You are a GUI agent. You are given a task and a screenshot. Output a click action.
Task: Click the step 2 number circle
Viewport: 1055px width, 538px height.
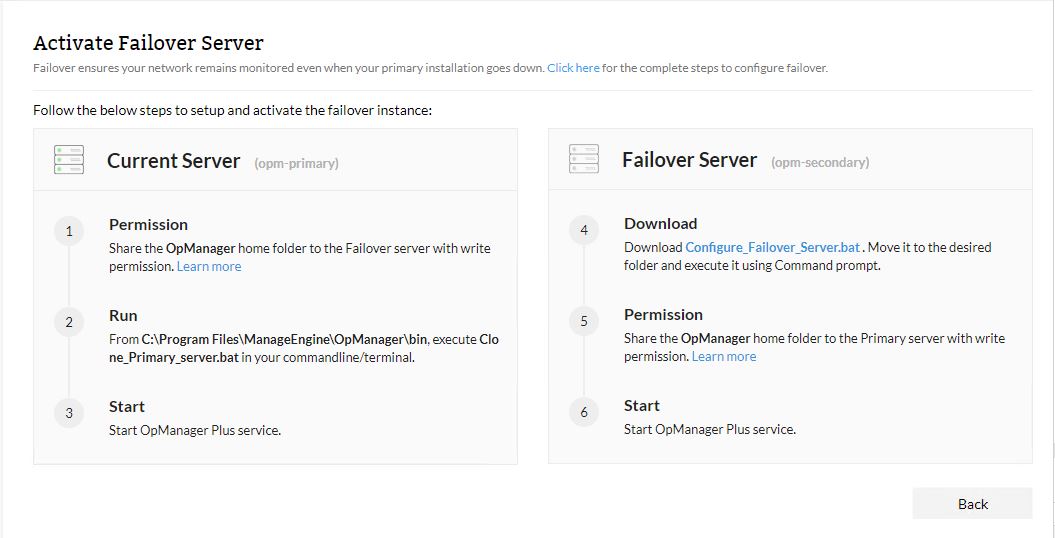(69, 322)
